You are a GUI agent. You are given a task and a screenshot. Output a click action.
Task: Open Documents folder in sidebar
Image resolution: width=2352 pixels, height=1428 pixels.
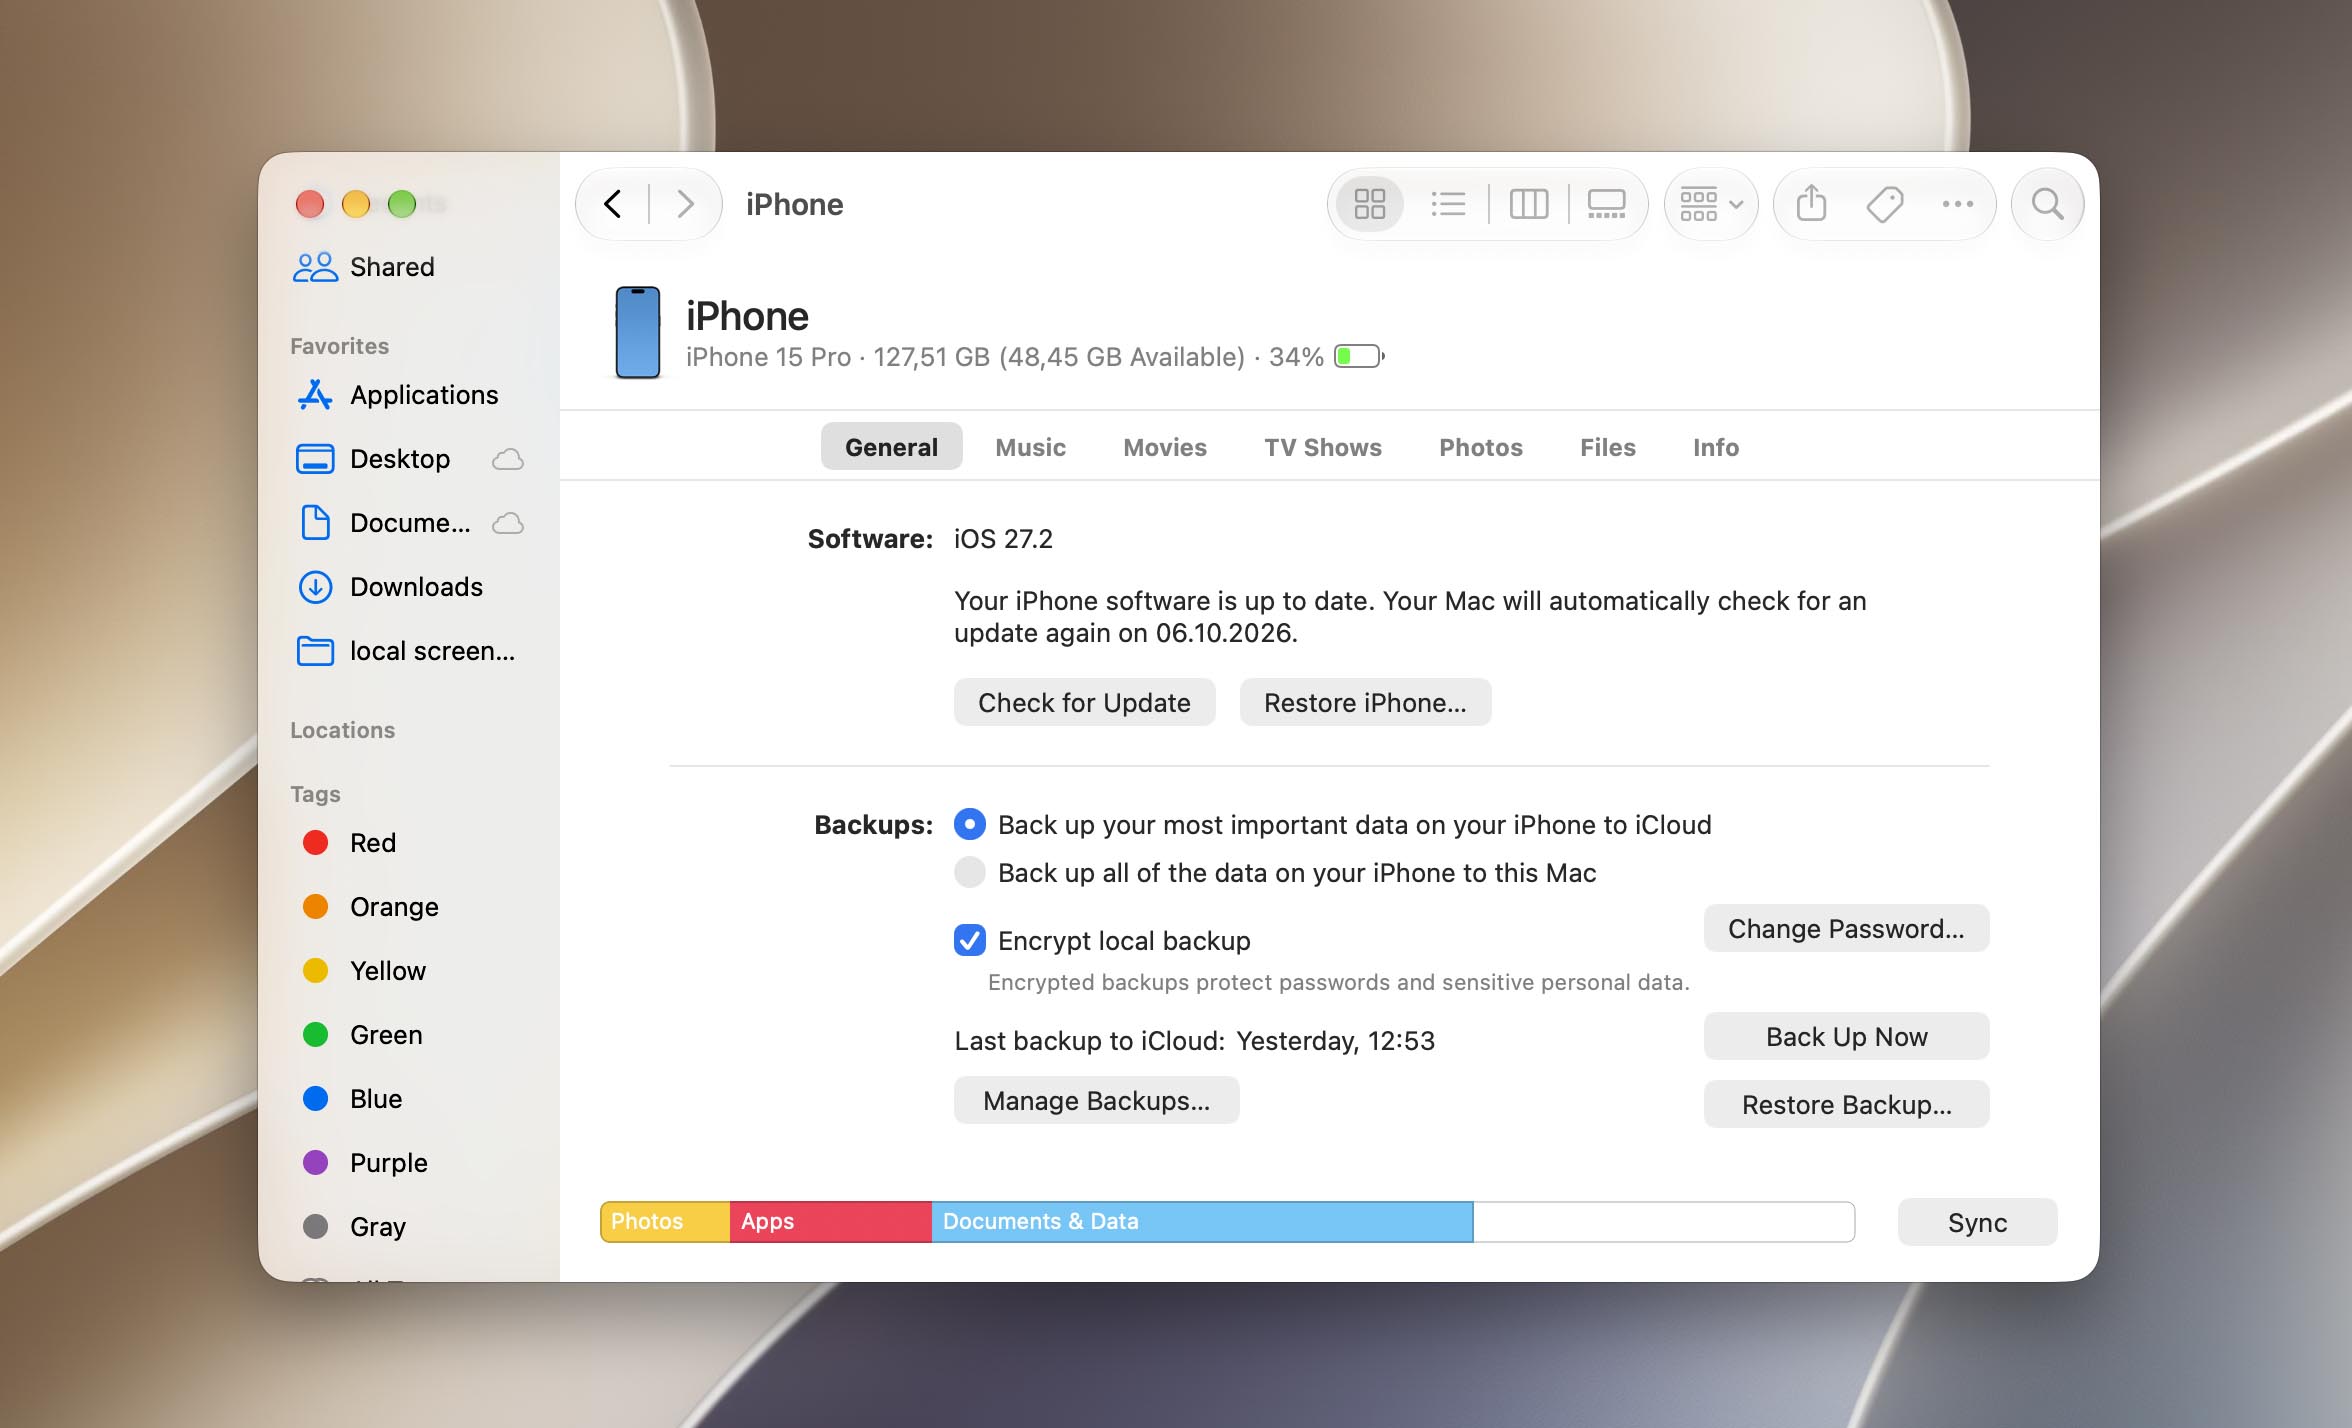click(408, 523)
